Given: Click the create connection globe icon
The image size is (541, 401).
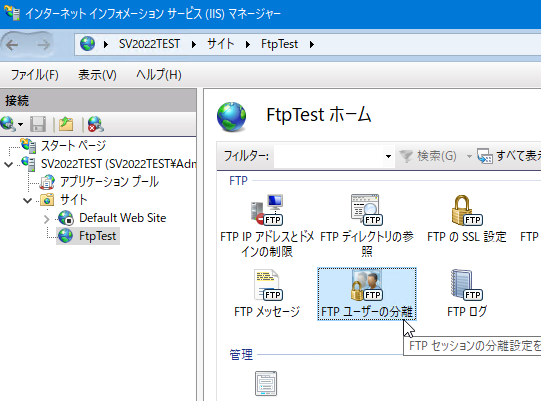Looking at the screenshot, I should click(8, 124).
